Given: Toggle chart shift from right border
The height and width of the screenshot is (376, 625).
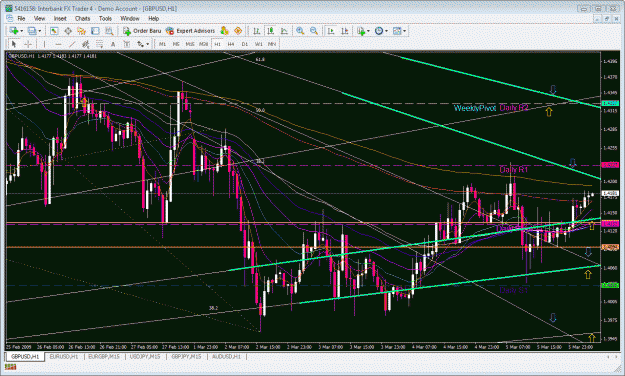Looking at the screenshot, I should (x=345, y=31).
